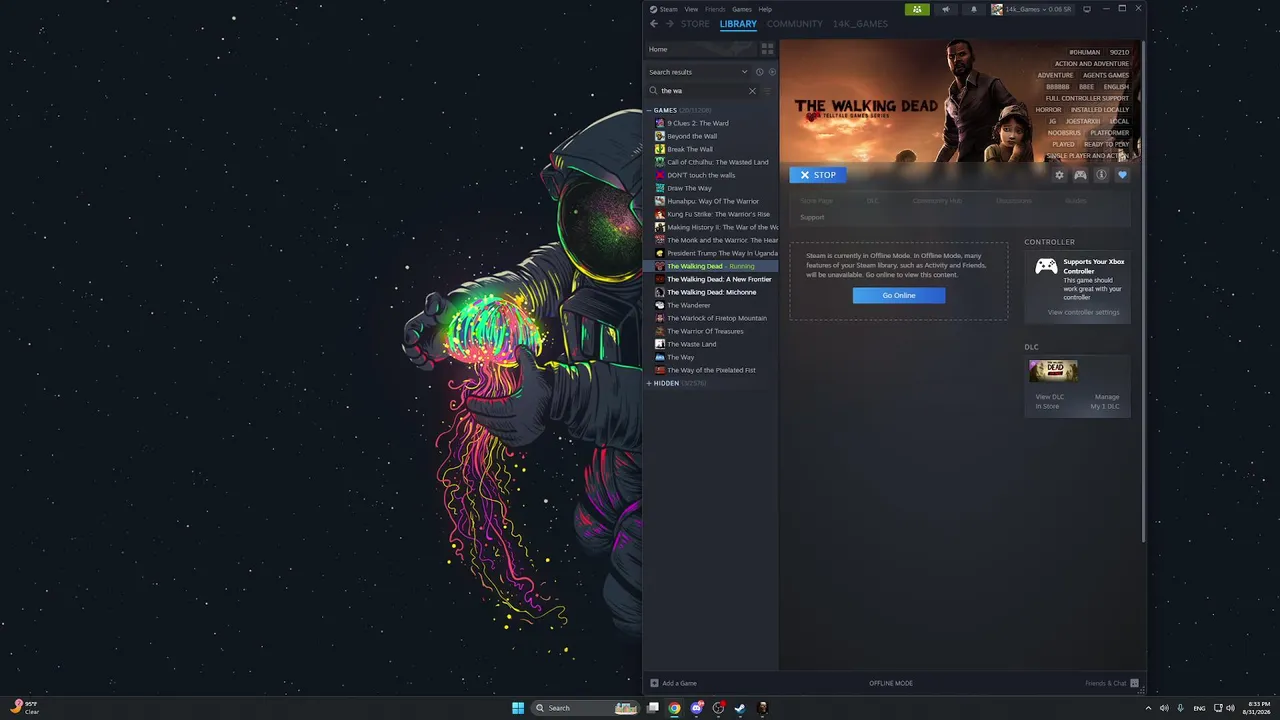Go forward with the right arrow in Steam
This screenshot has height=720, width=1280.
(670, 24)
